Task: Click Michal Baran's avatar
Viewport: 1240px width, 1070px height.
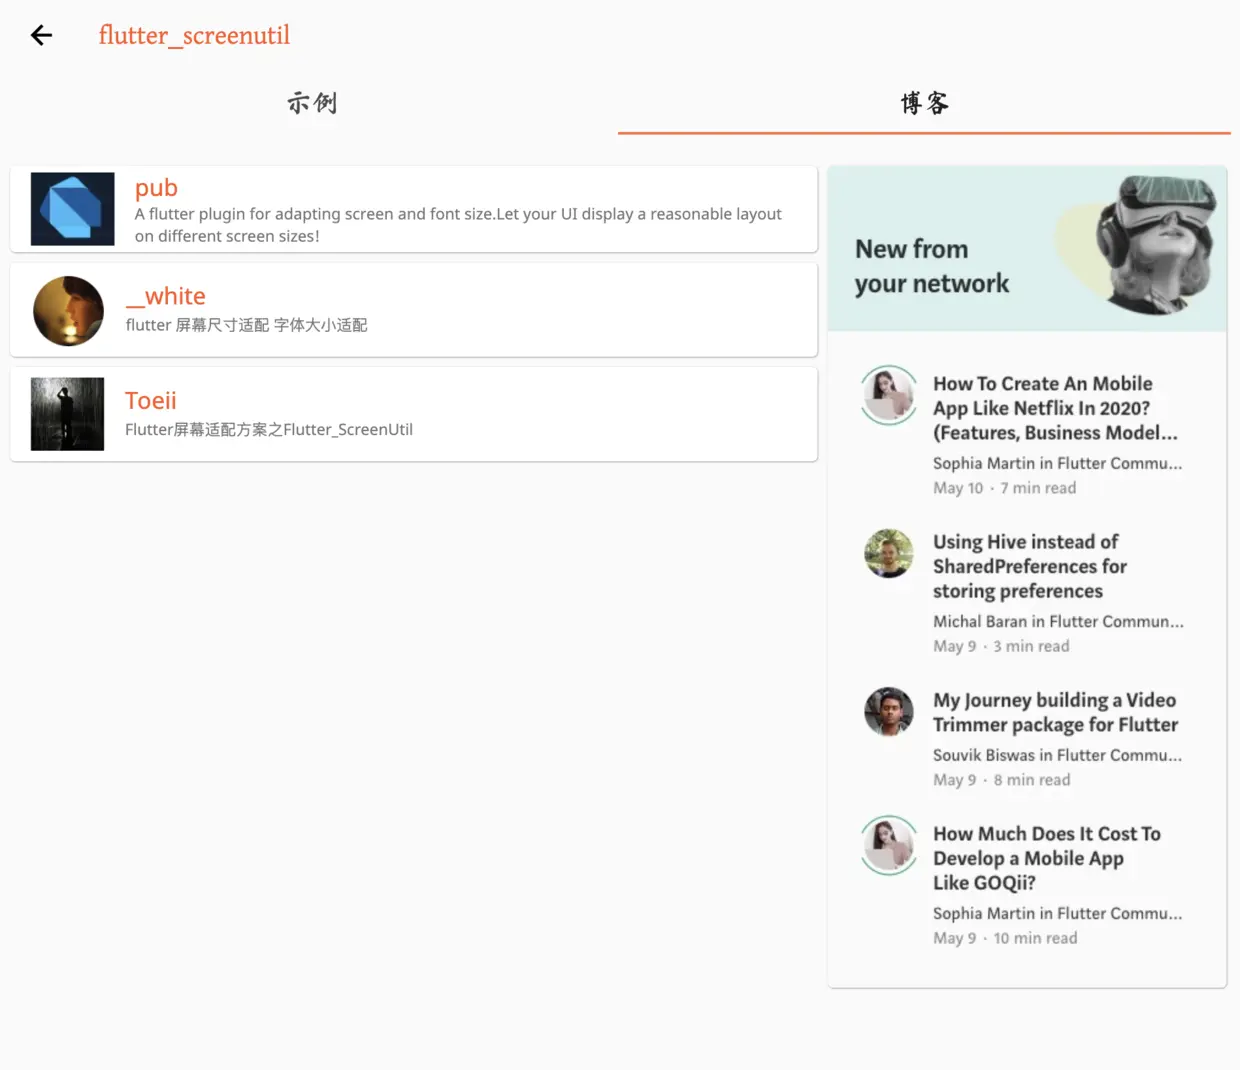Action: coord(889,553)
